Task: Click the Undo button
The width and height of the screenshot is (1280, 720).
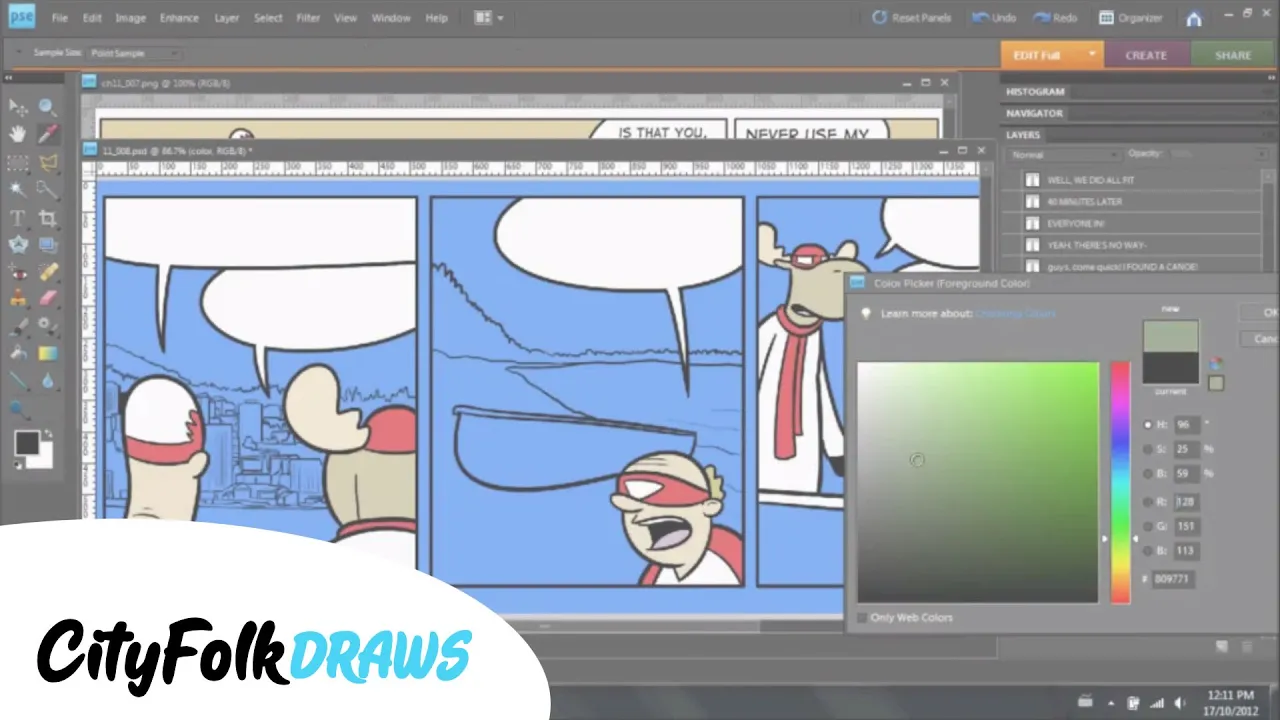Action: [x=993, y=18]
